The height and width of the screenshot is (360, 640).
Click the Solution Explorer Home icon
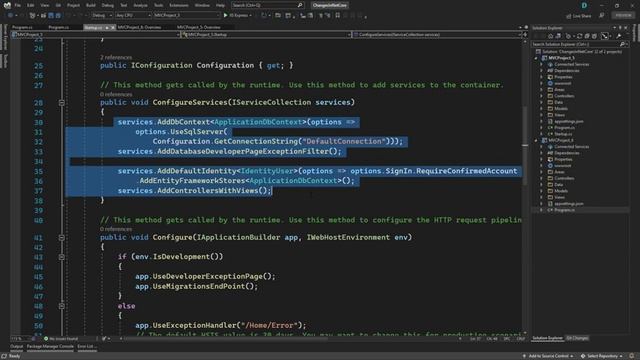point(551,36)
